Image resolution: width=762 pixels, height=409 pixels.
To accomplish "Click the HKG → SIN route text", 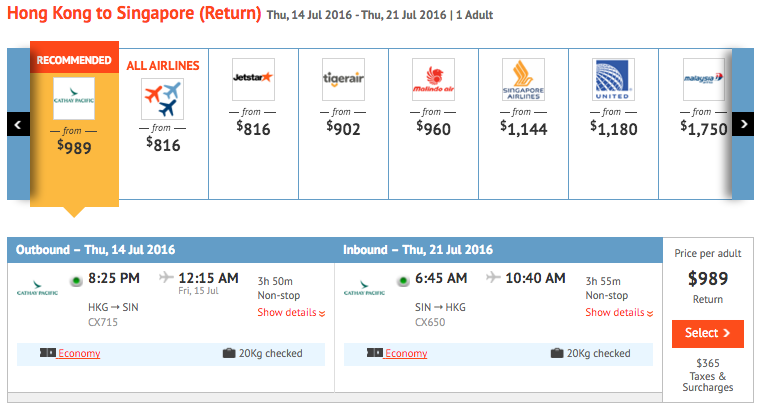I will (x=113, y=307).
